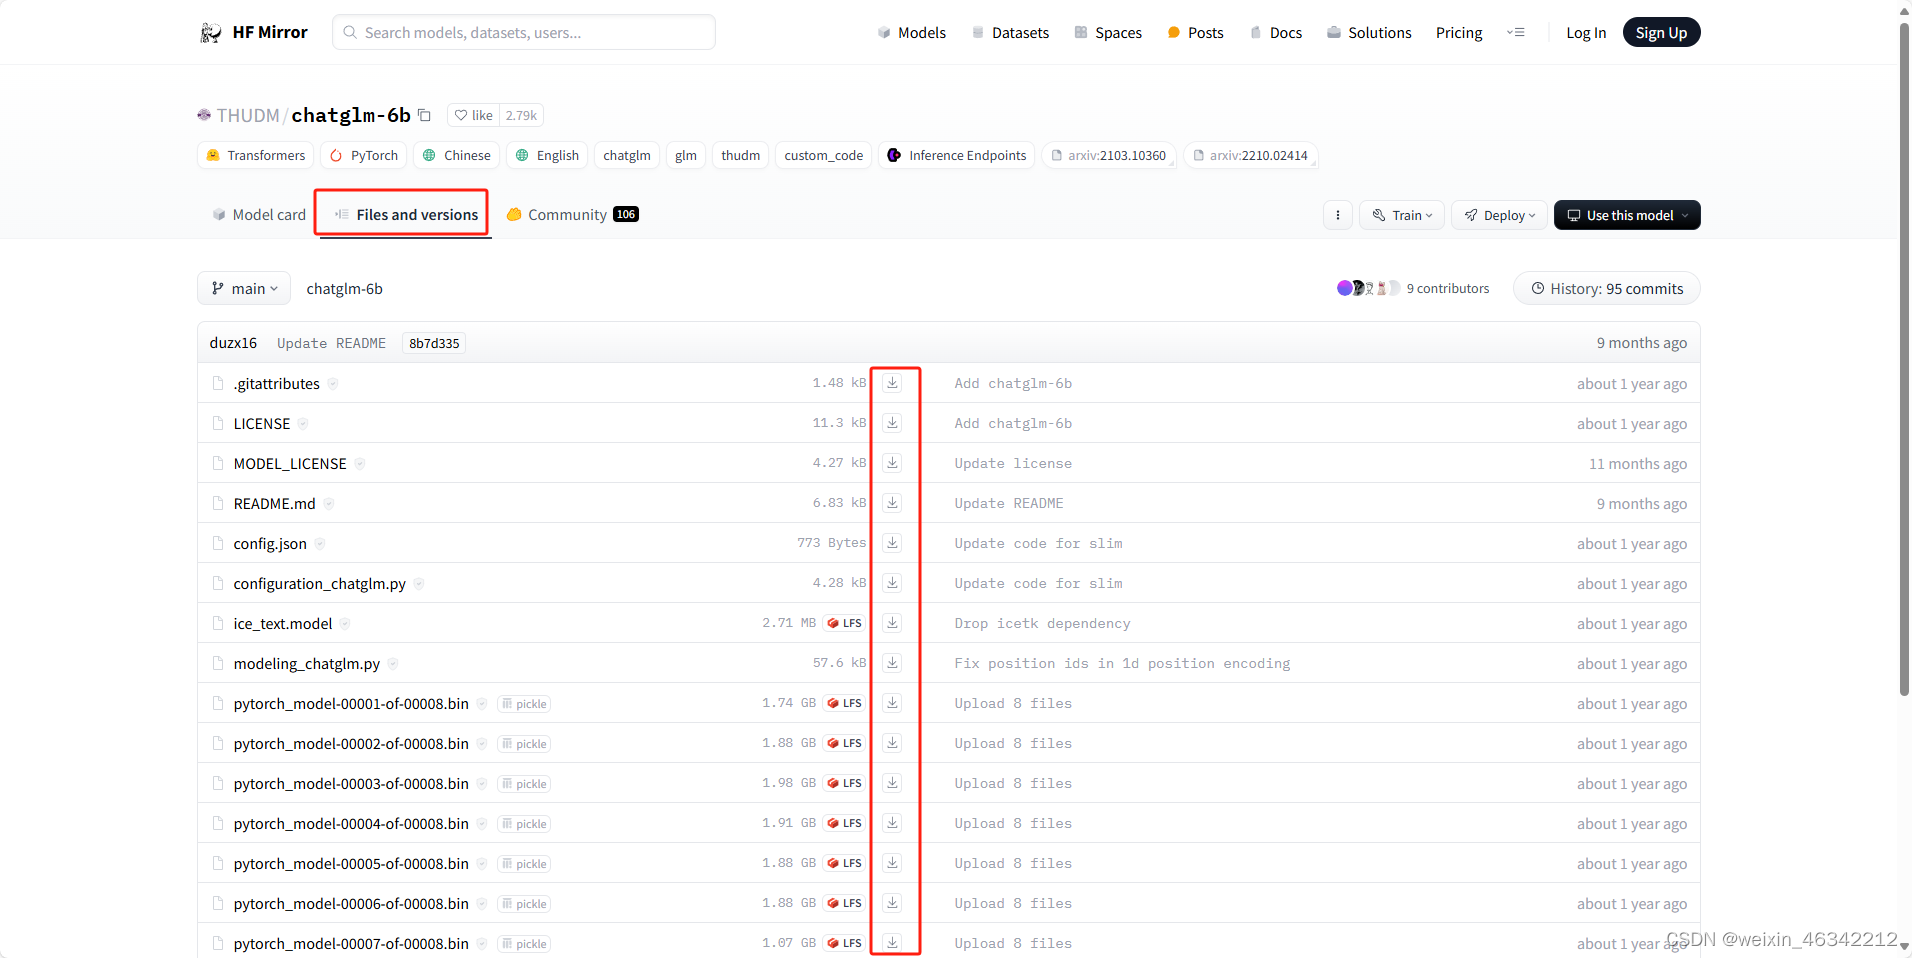Screen dimensions: 1912x958
Task: Download the config.json file
Action: point(892,543)
